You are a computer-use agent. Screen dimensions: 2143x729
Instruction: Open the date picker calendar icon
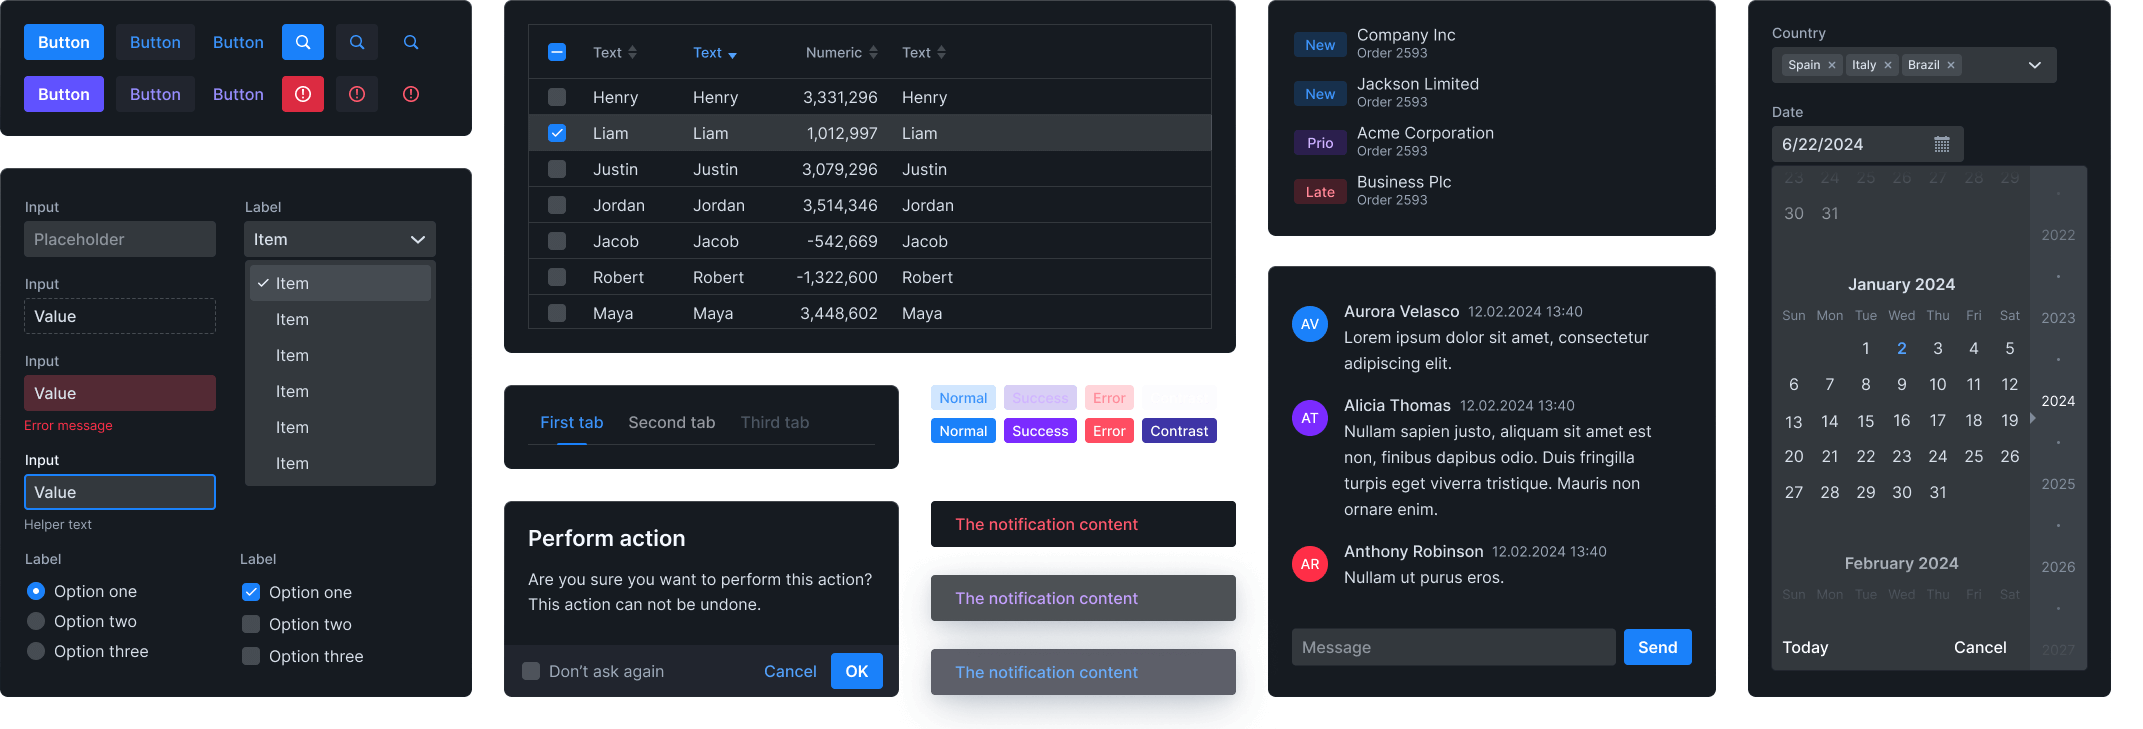click(1941, 144)
